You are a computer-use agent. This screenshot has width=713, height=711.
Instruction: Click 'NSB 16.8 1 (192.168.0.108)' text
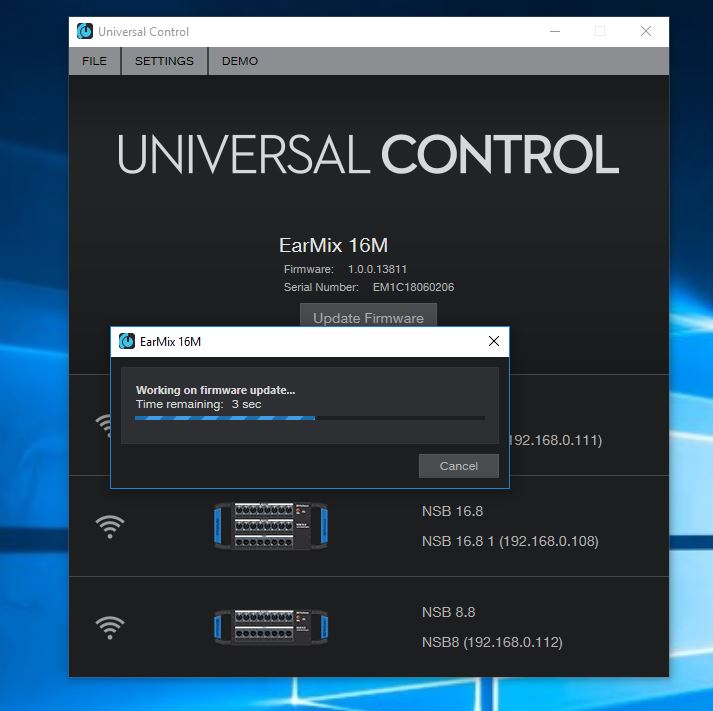tap(510, 541)
